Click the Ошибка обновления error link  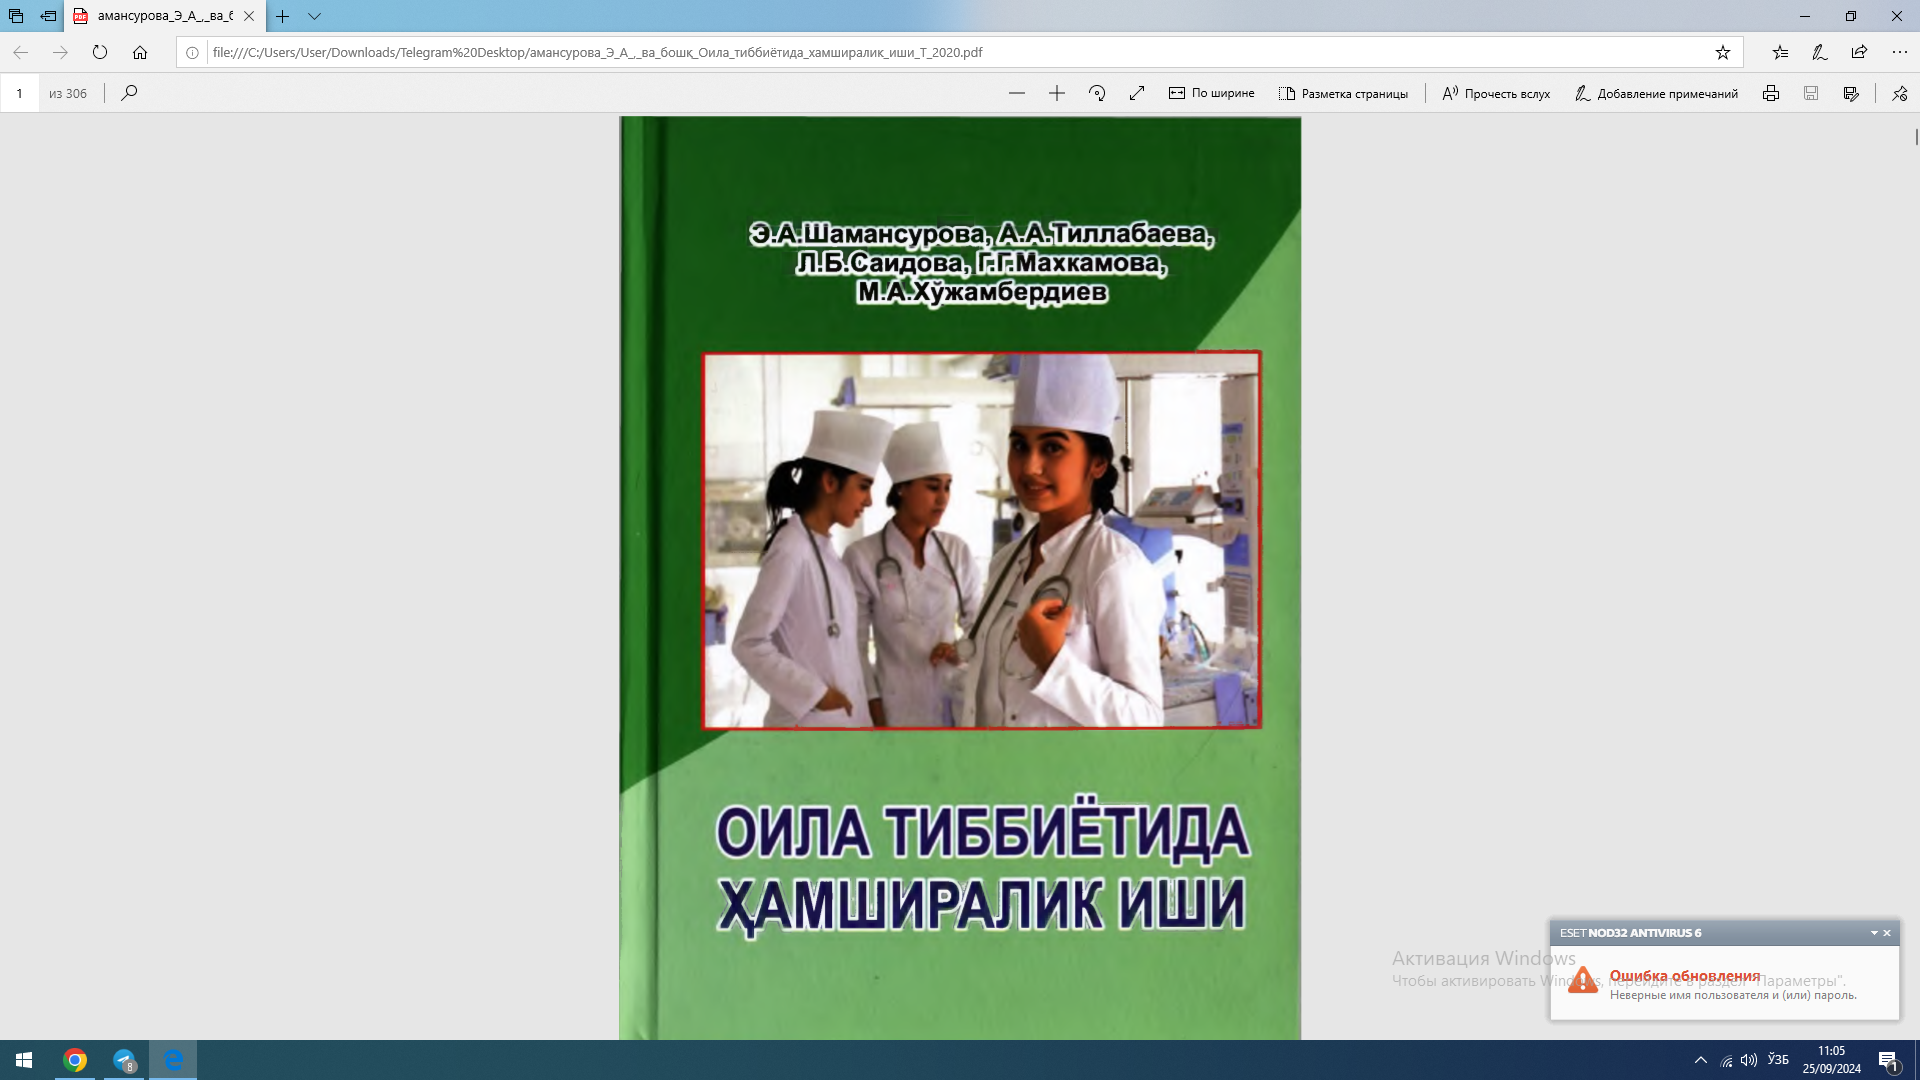(x=1684, y=975)
